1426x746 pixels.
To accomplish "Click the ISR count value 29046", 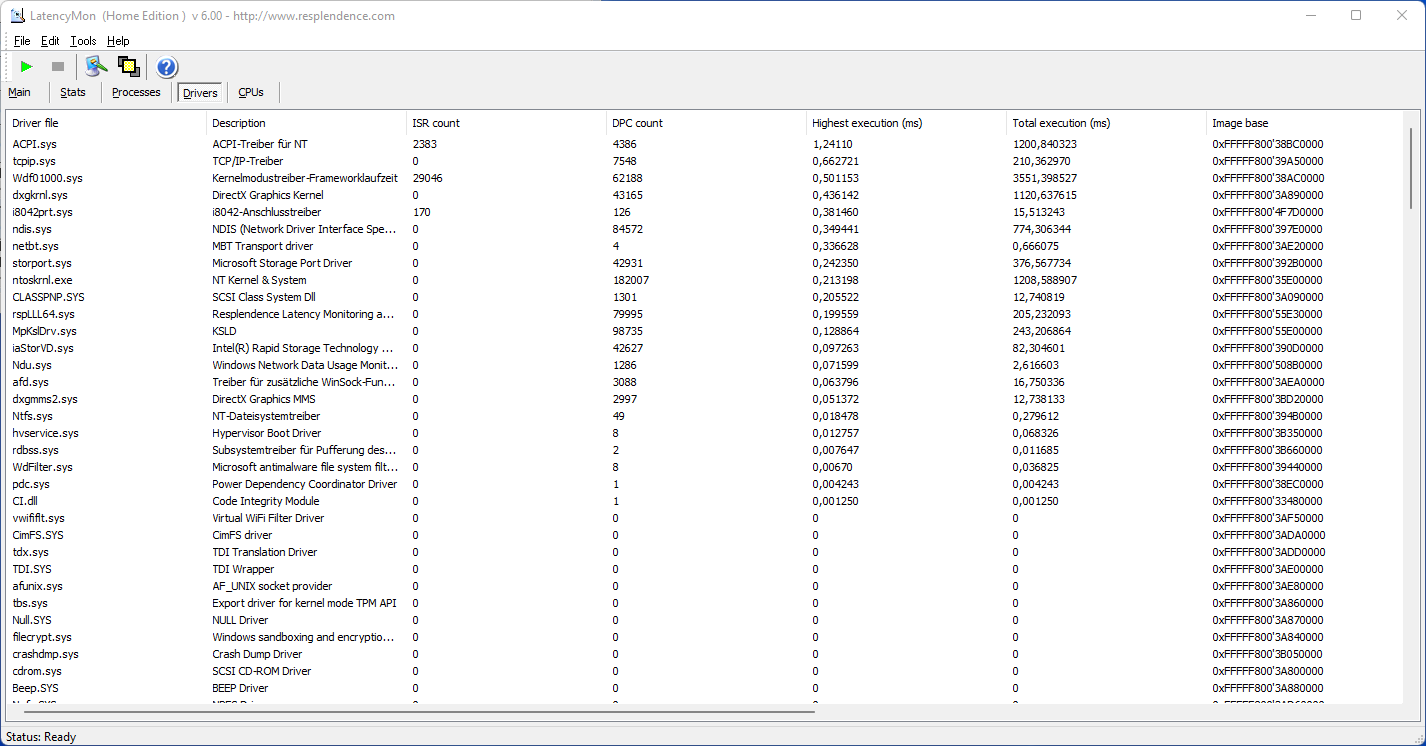I will point(427,178).
